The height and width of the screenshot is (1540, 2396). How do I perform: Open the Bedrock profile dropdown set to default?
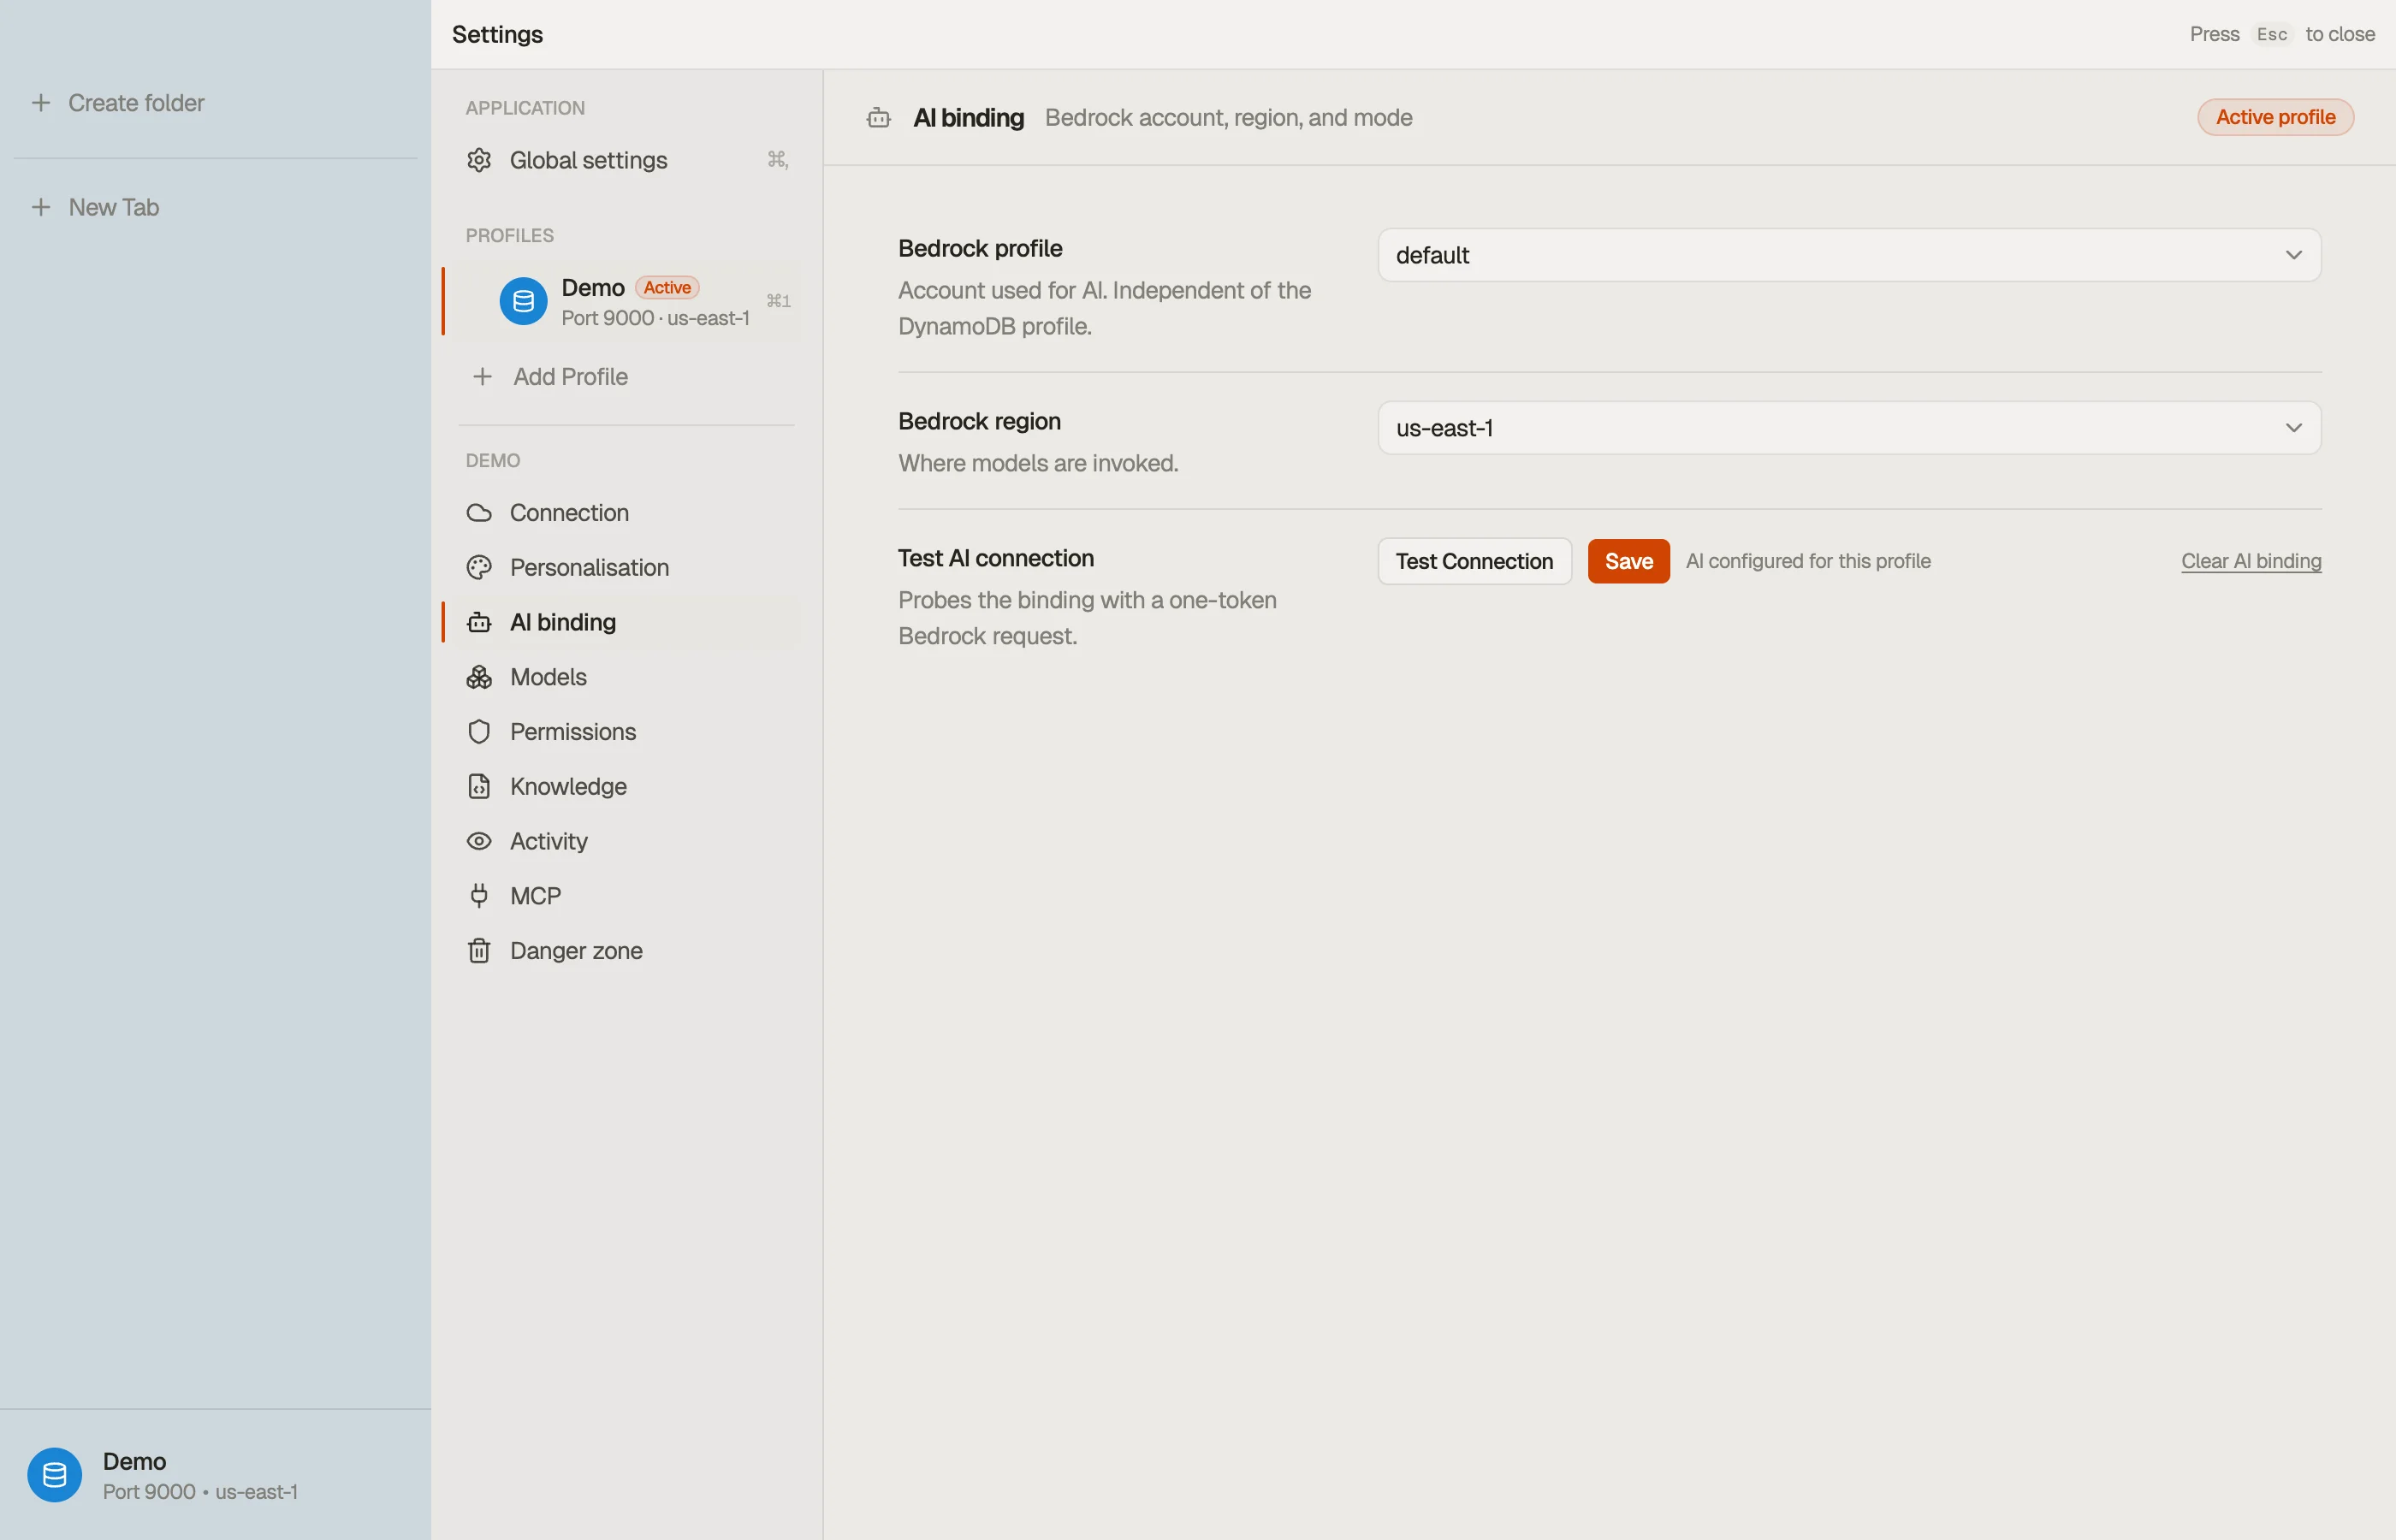[1849, 255]
